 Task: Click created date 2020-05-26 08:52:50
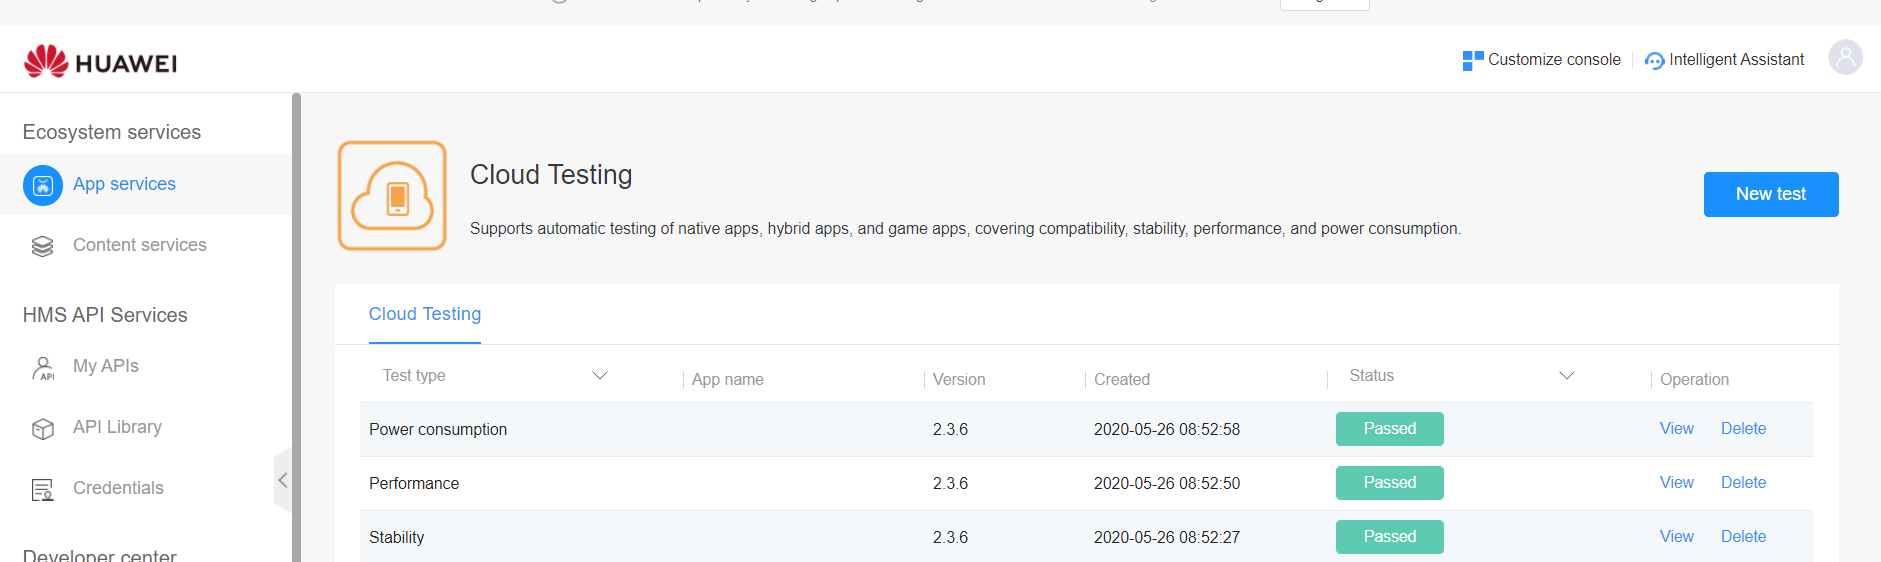[1167, 483]
